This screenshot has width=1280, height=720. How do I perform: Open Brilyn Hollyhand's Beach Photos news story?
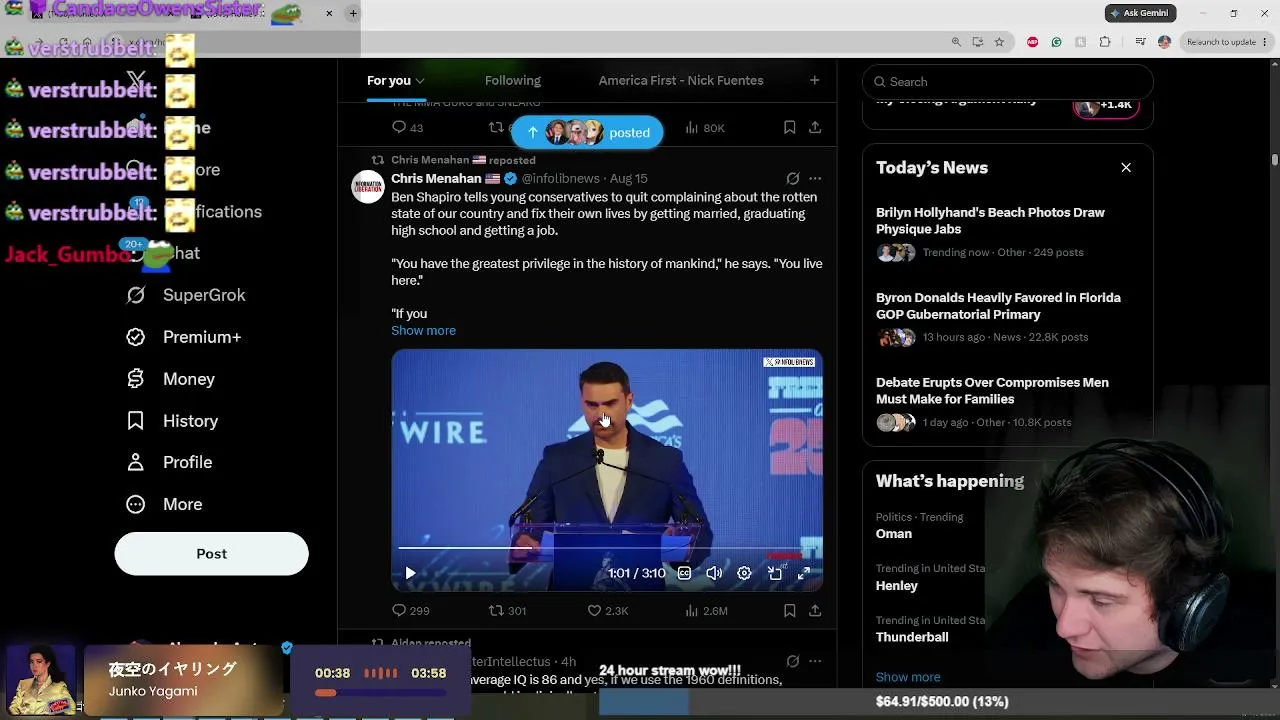(x=1008, y=231)
